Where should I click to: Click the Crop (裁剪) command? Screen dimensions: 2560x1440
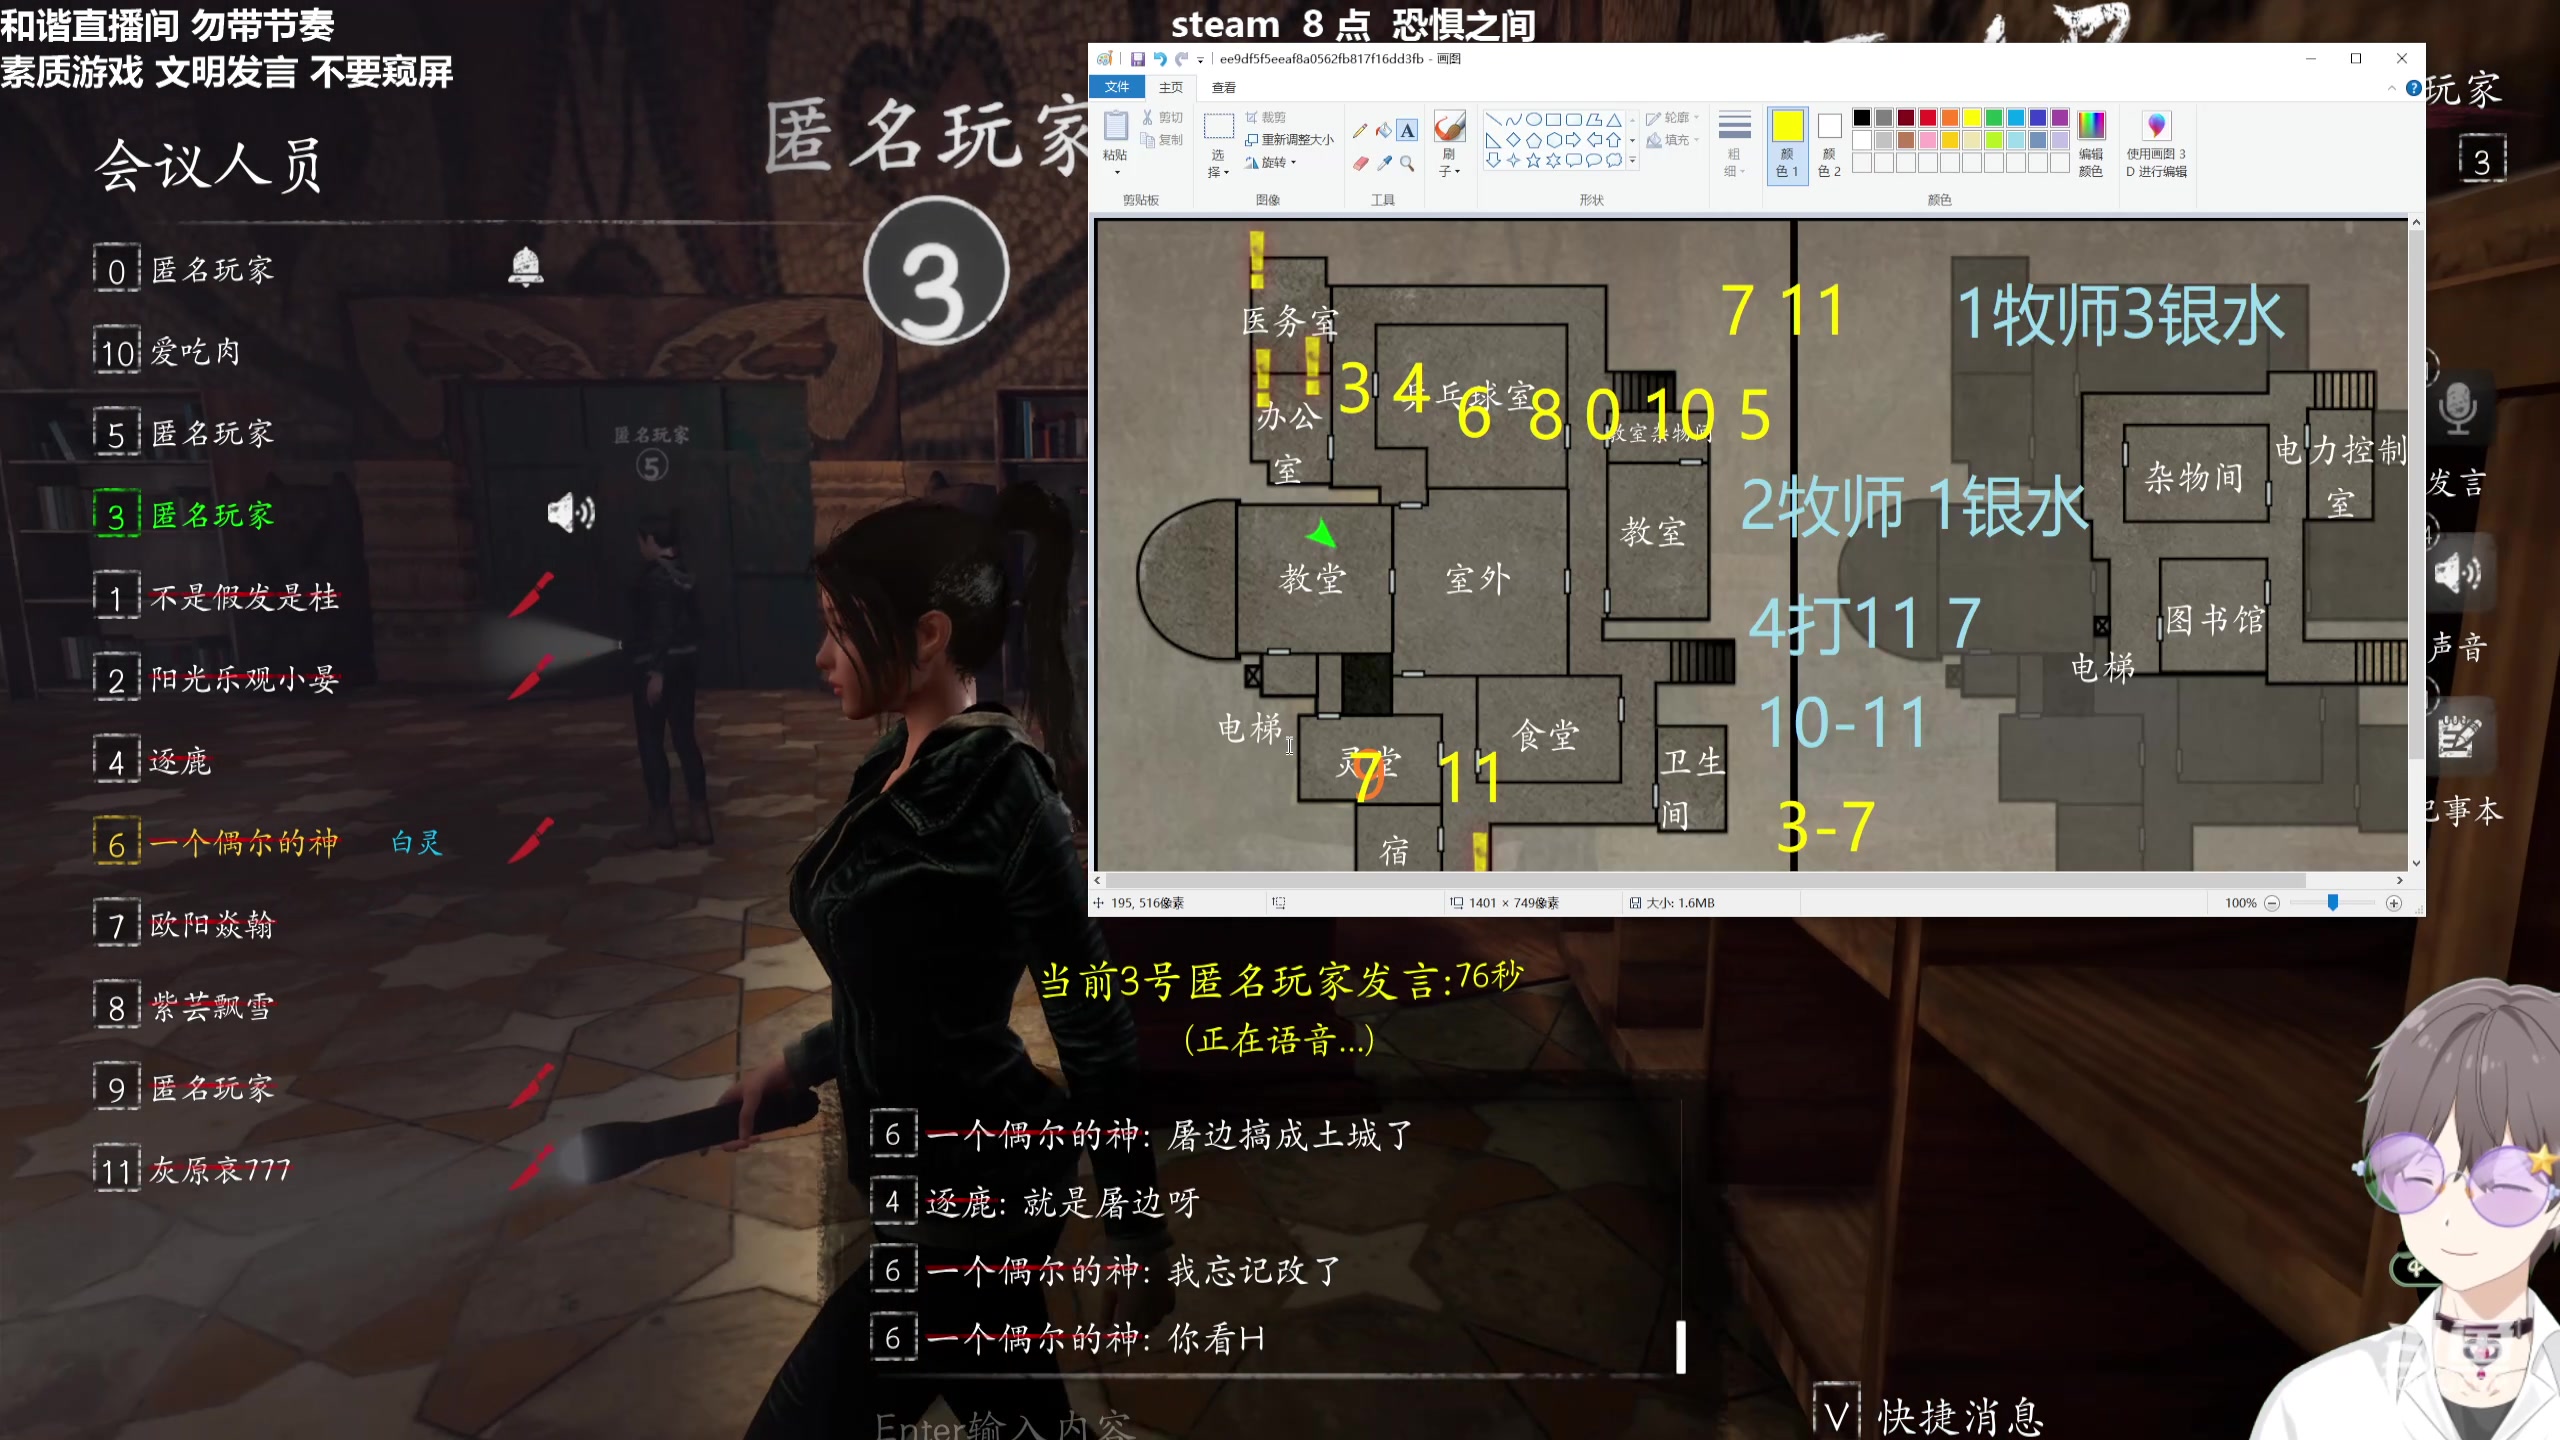point(1265,118)
